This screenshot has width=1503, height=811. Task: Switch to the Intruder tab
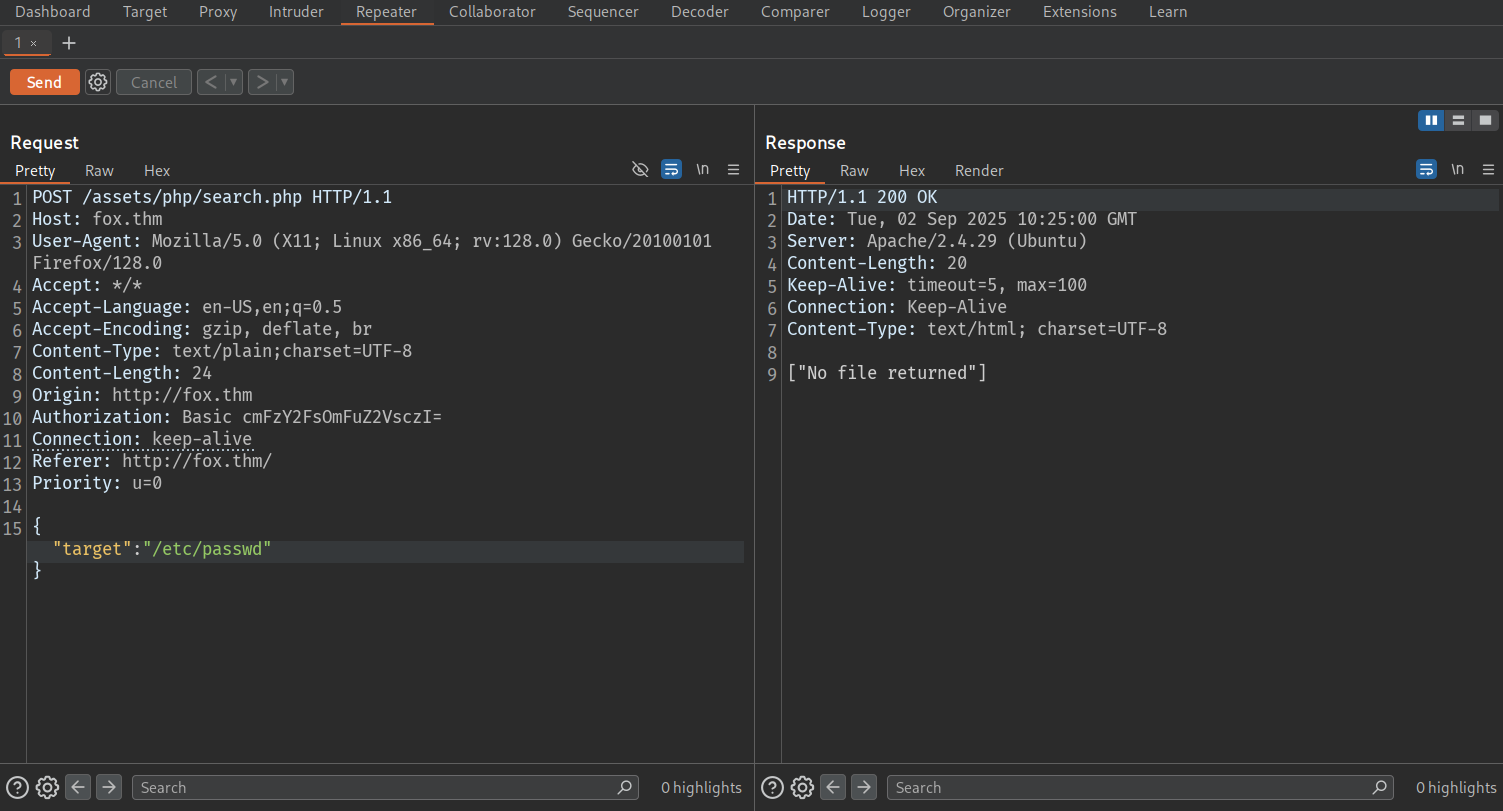coord(296,12)
